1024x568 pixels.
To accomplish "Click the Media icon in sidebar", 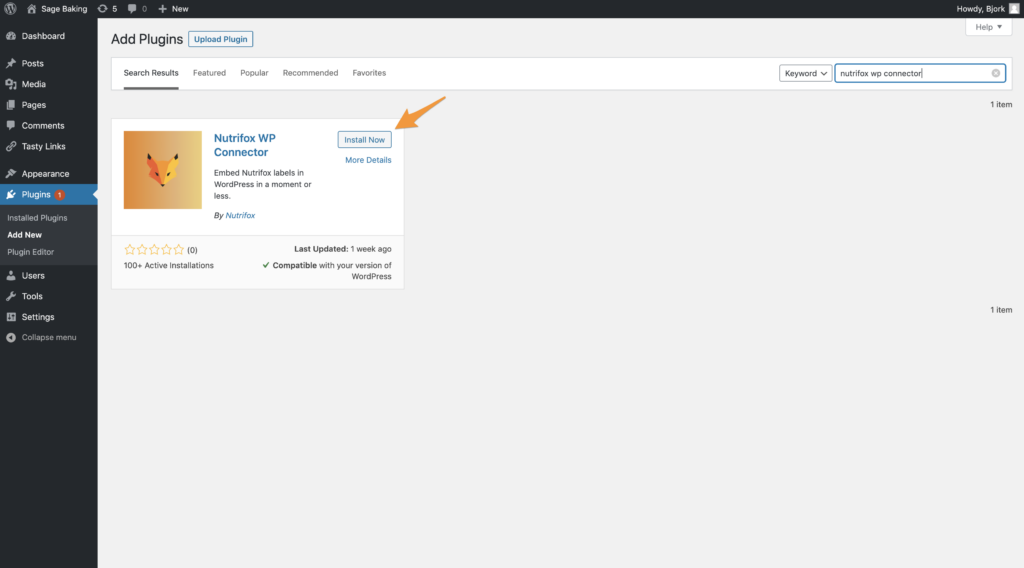I will 11,84.
